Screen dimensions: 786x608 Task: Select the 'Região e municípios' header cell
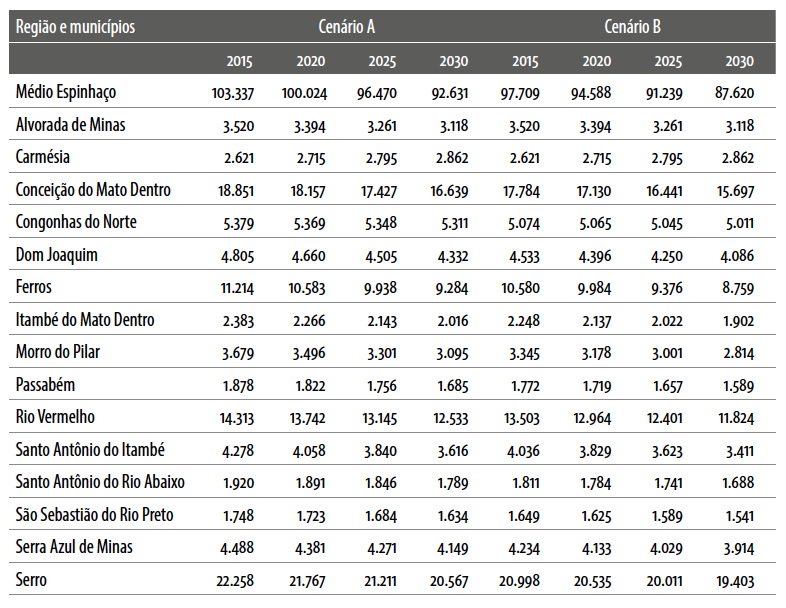pyautogui.click(x=76, y=27)
